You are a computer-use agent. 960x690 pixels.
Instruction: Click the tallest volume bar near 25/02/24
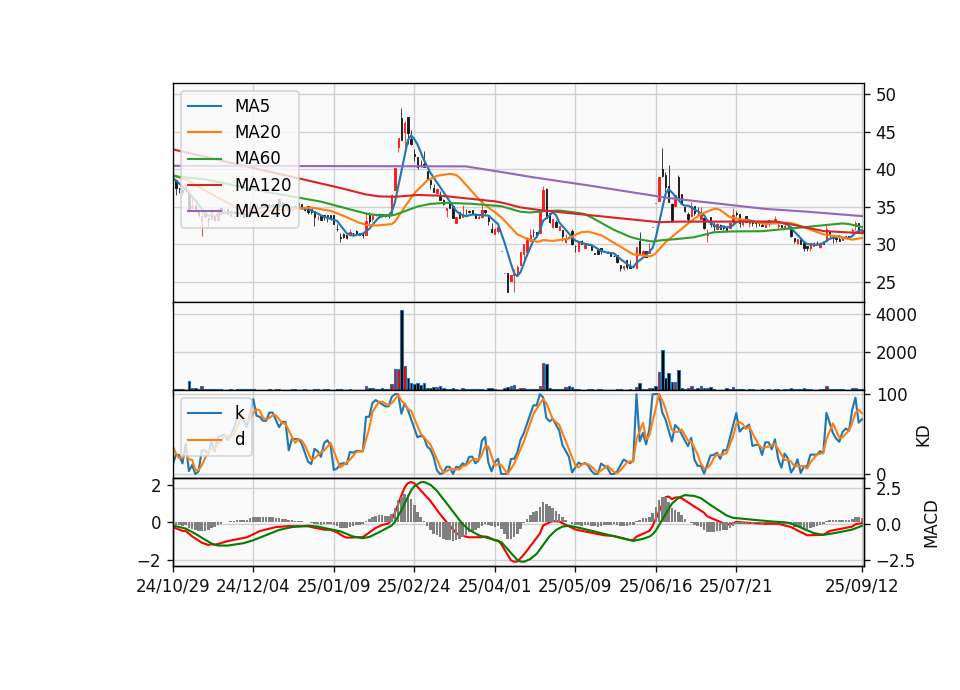pyautogui.click(x=402, y=350)
